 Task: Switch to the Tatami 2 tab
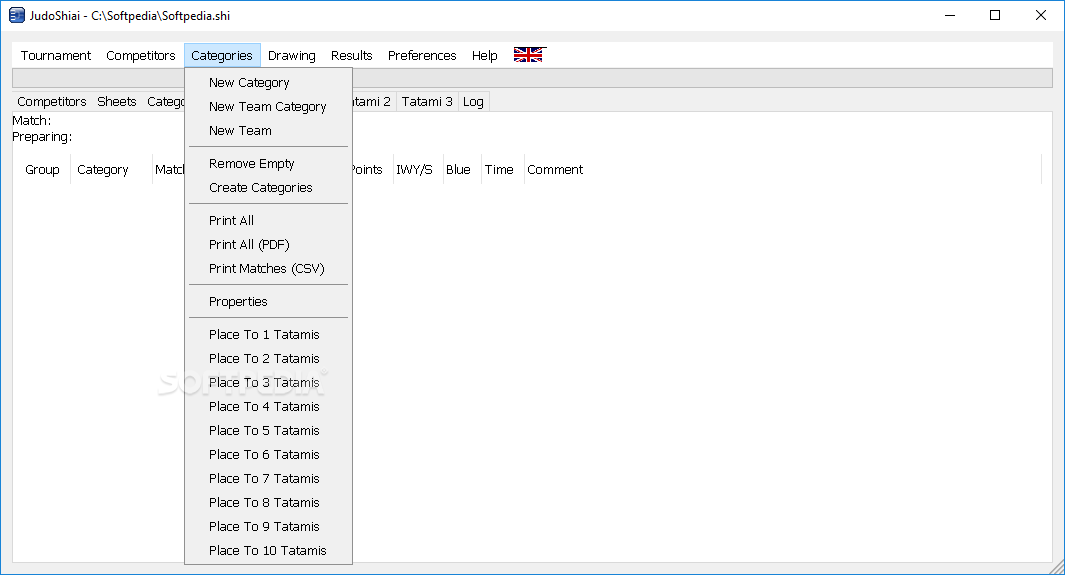click(374, 102)
